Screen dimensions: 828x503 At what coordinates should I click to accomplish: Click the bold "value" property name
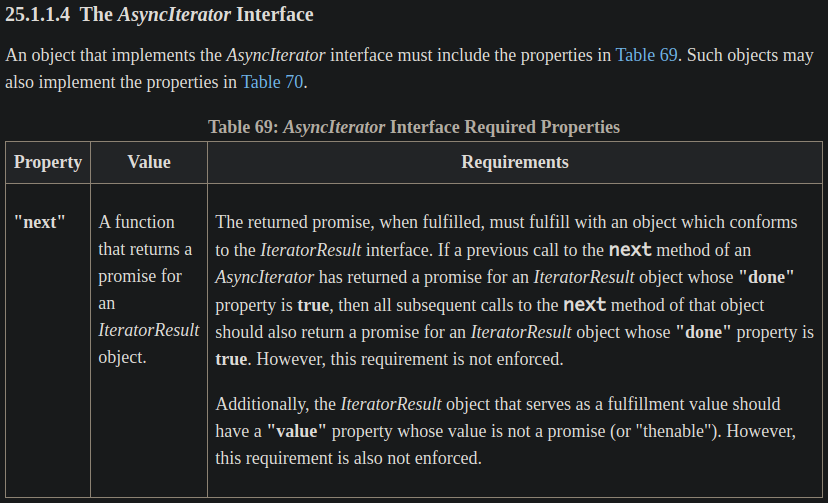pos(297,431)
